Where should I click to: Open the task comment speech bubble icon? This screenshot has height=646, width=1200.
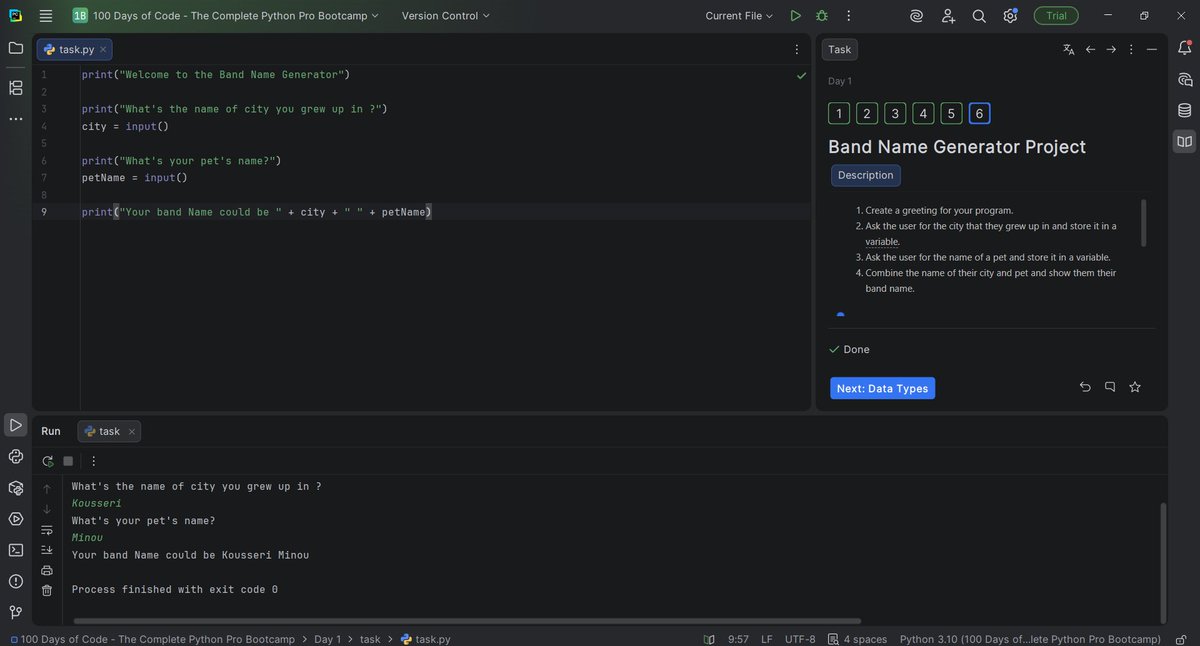tap(1110, 387)
